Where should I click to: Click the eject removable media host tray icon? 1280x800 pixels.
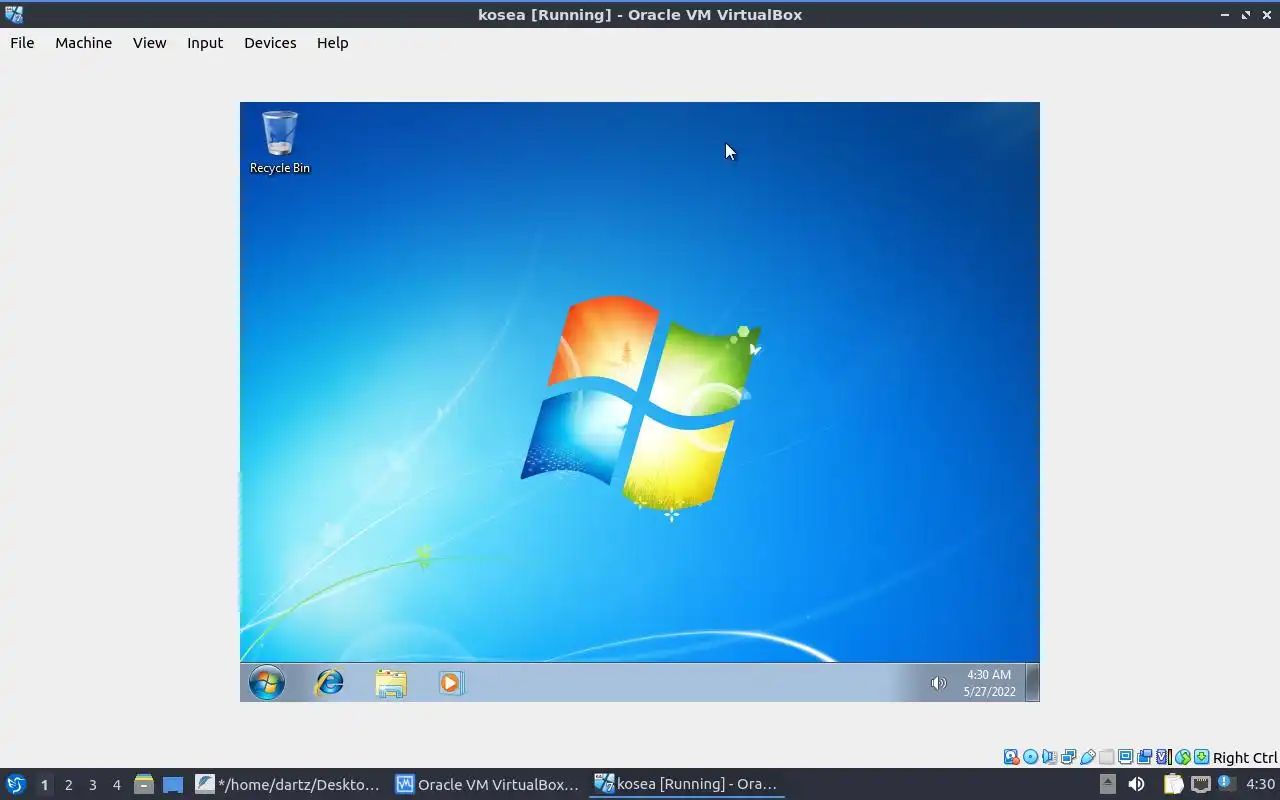[x=1107, y=784]
